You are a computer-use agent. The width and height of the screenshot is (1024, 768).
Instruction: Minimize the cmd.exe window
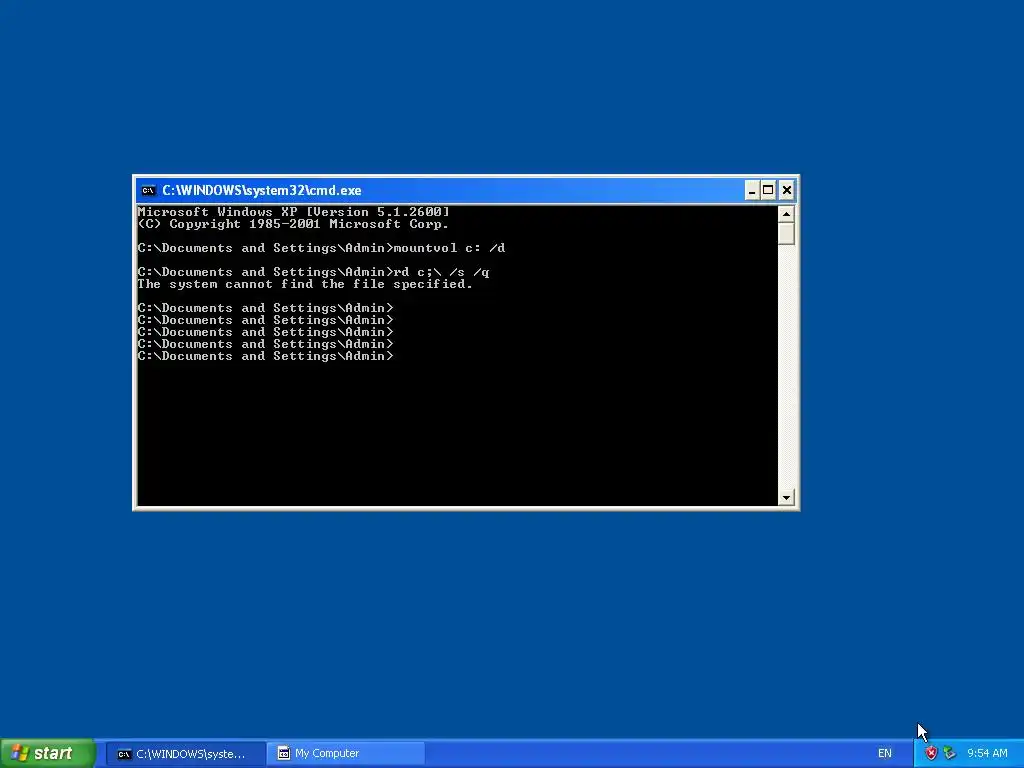tap(752, 191)
